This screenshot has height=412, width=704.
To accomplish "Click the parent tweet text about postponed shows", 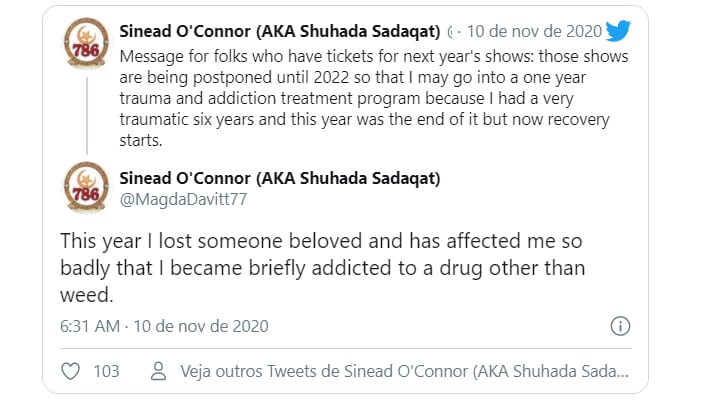I will (374, 98).
